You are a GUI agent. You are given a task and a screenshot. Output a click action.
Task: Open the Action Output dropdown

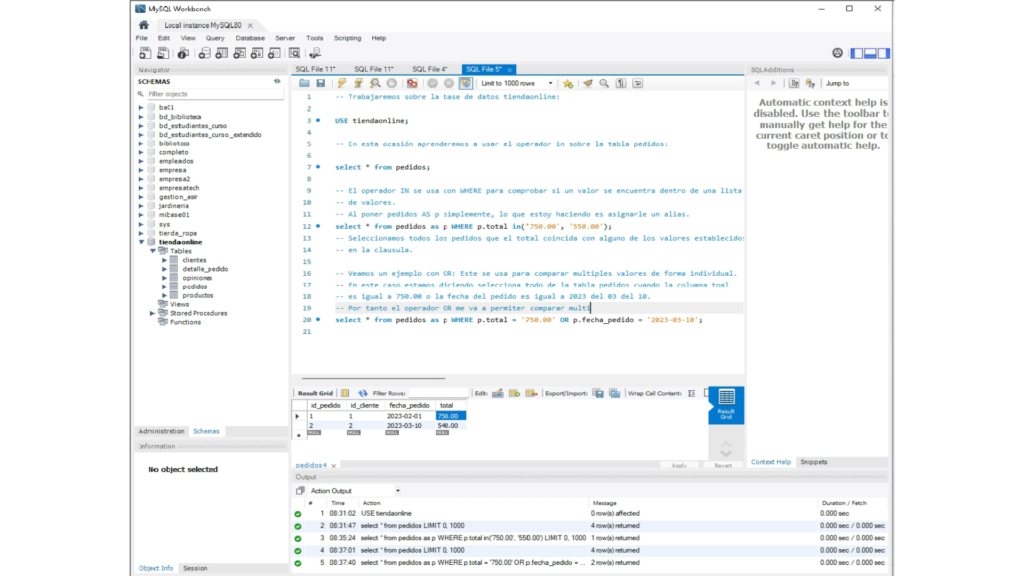[397, 491]
